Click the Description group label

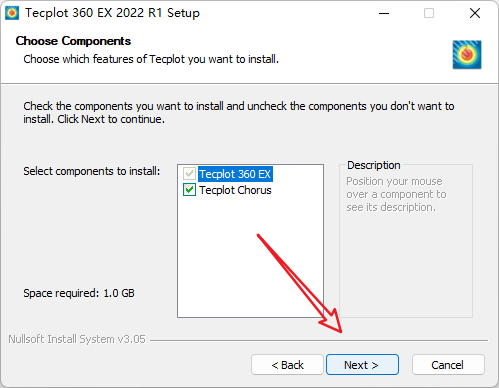374,165
